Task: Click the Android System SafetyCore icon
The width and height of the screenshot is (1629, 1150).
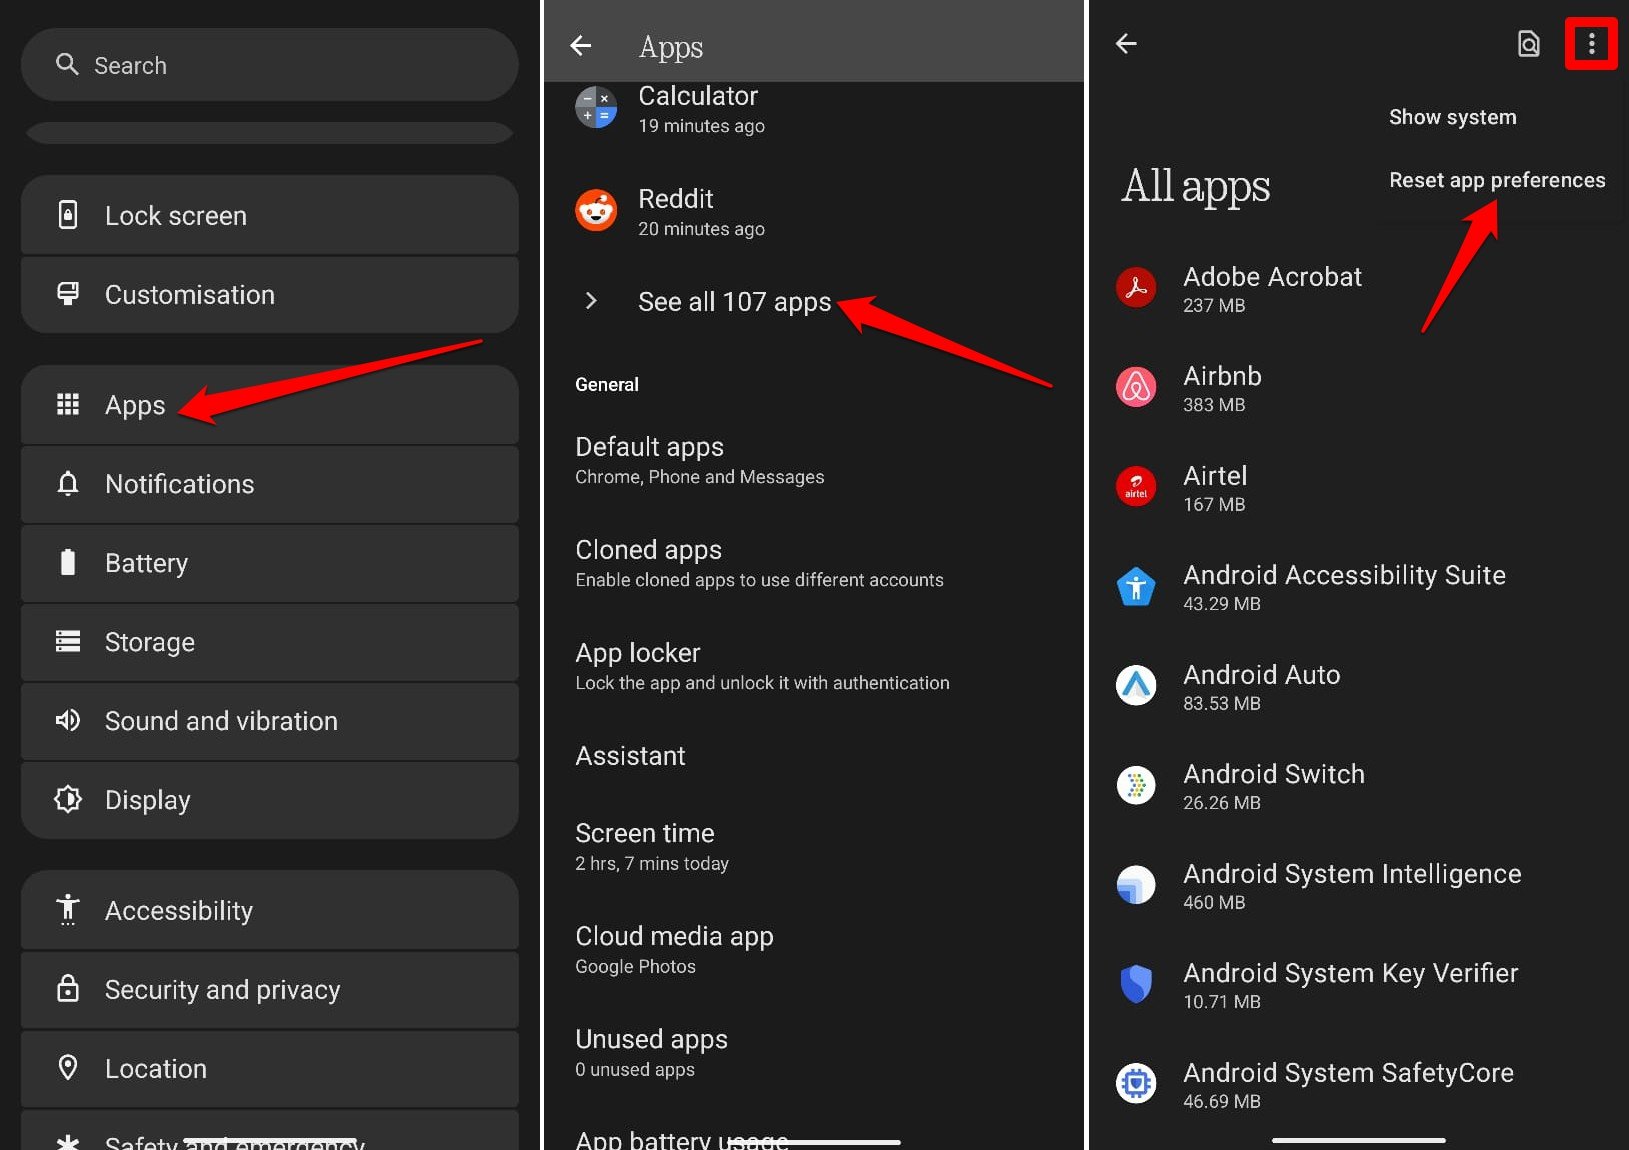Action: point(1136,1084)
